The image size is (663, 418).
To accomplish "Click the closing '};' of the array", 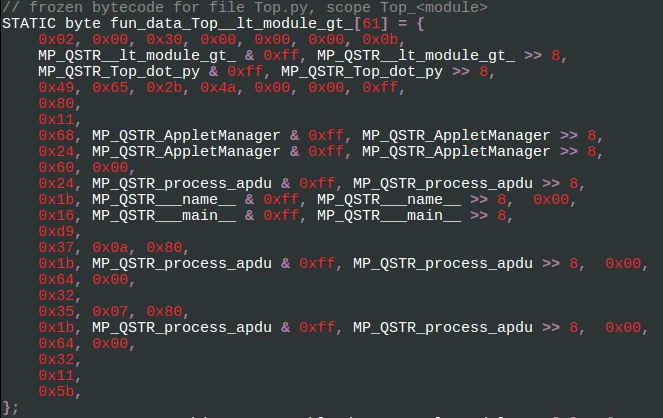I will pyautogui.click(x=11, y=408).
